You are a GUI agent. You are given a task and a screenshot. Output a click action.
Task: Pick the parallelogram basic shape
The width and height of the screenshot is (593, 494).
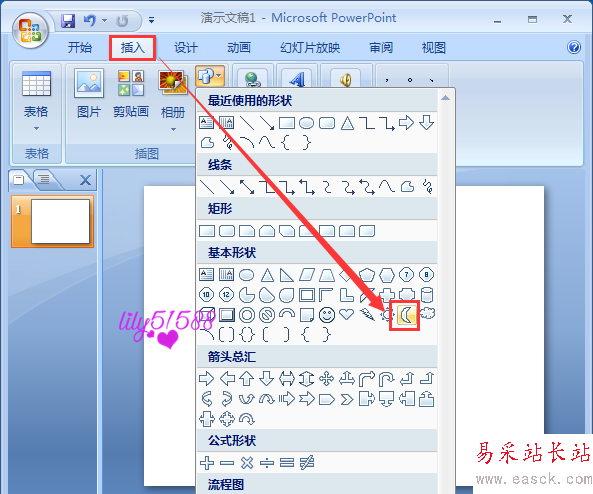click(307, 275)
